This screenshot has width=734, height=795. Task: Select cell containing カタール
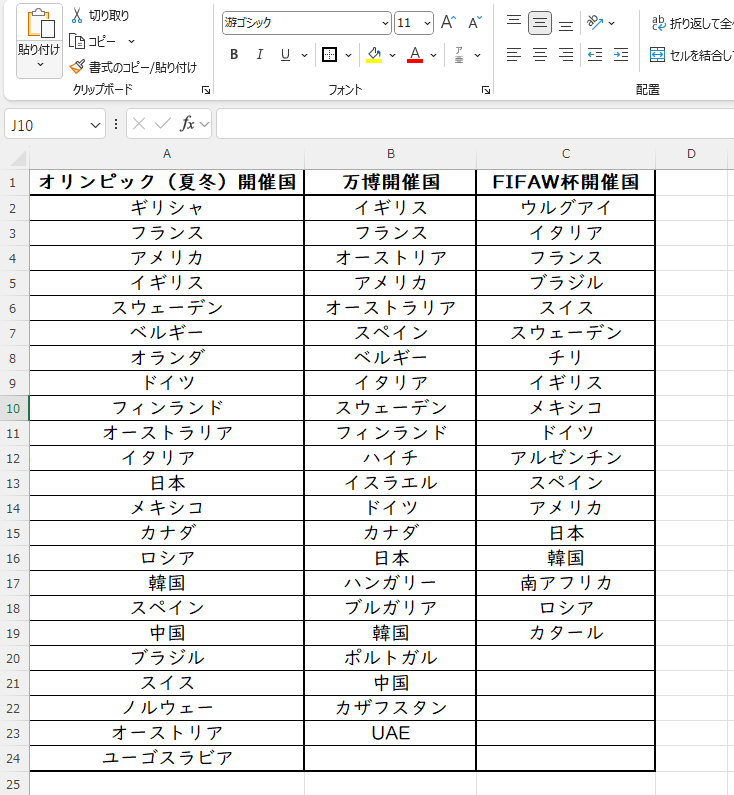pyautogui.click(x=566, y=633)
